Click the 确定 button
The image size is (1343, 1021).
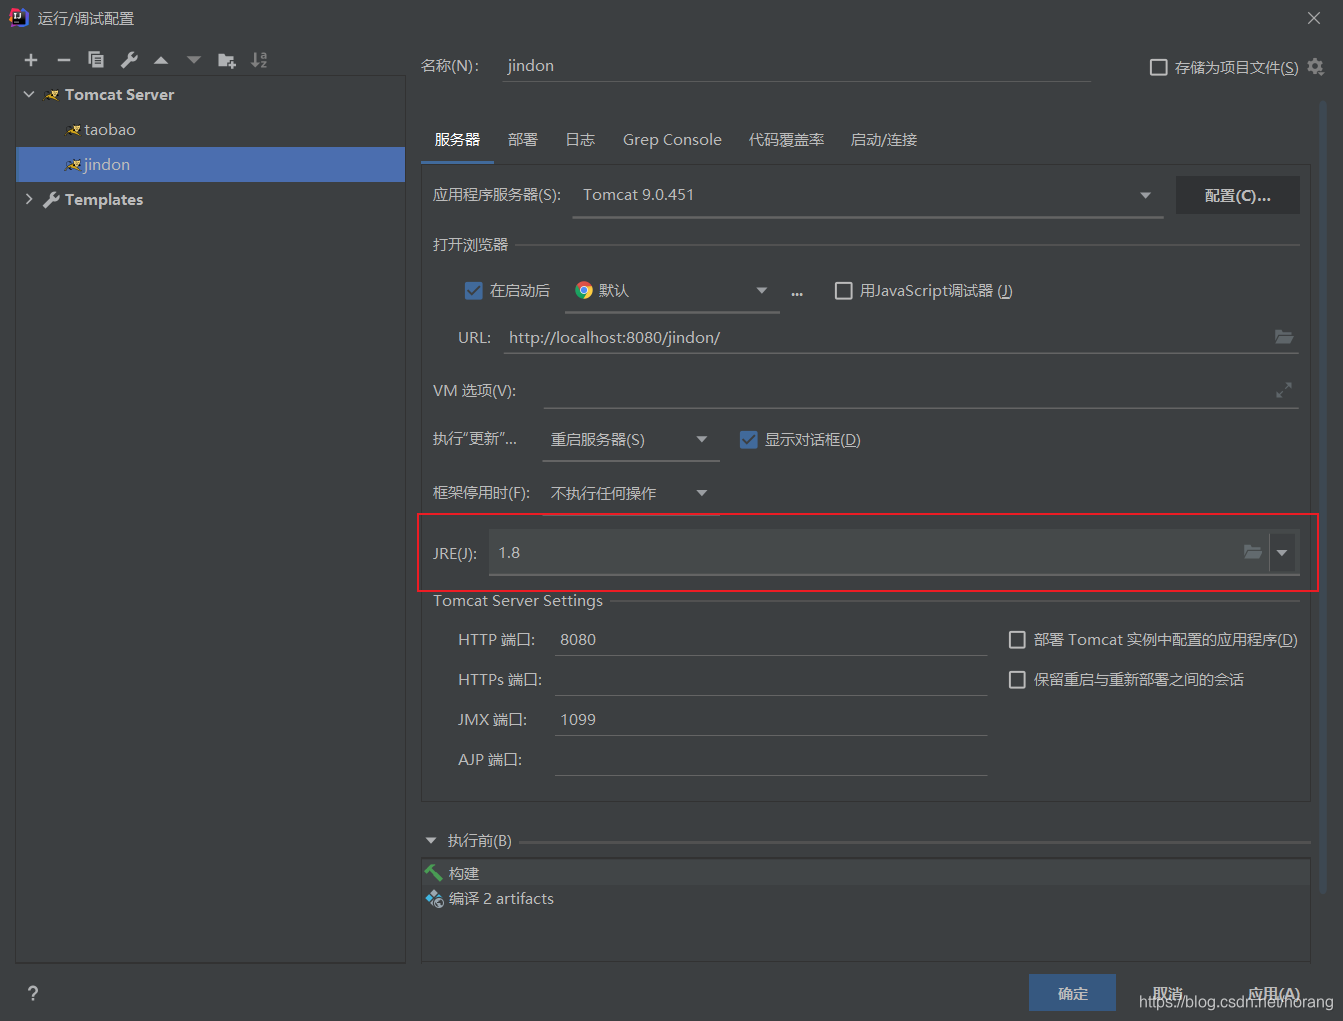tap(1072, 993)
